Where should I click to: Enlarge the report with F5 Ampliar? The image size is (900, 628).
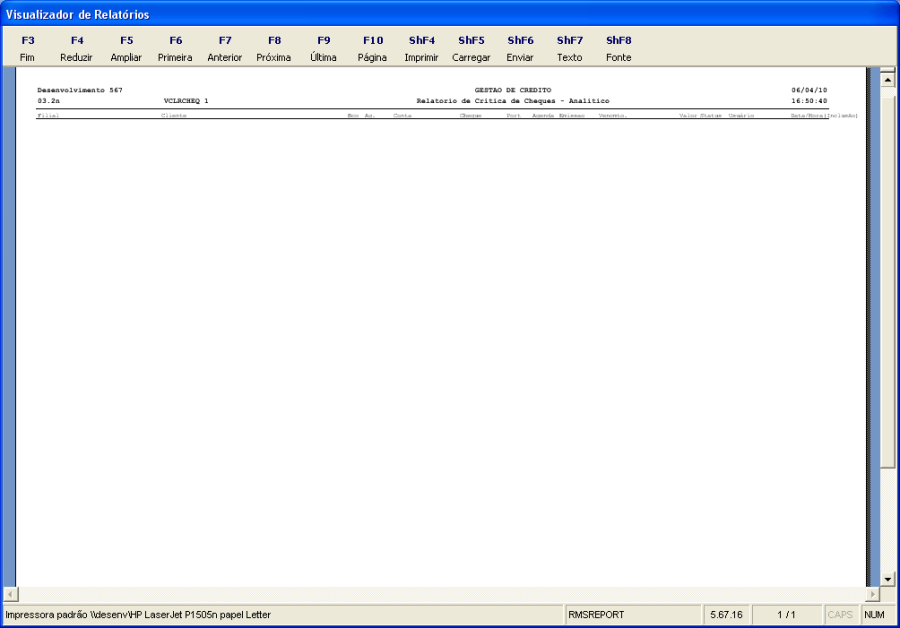(x=126, y=48)
